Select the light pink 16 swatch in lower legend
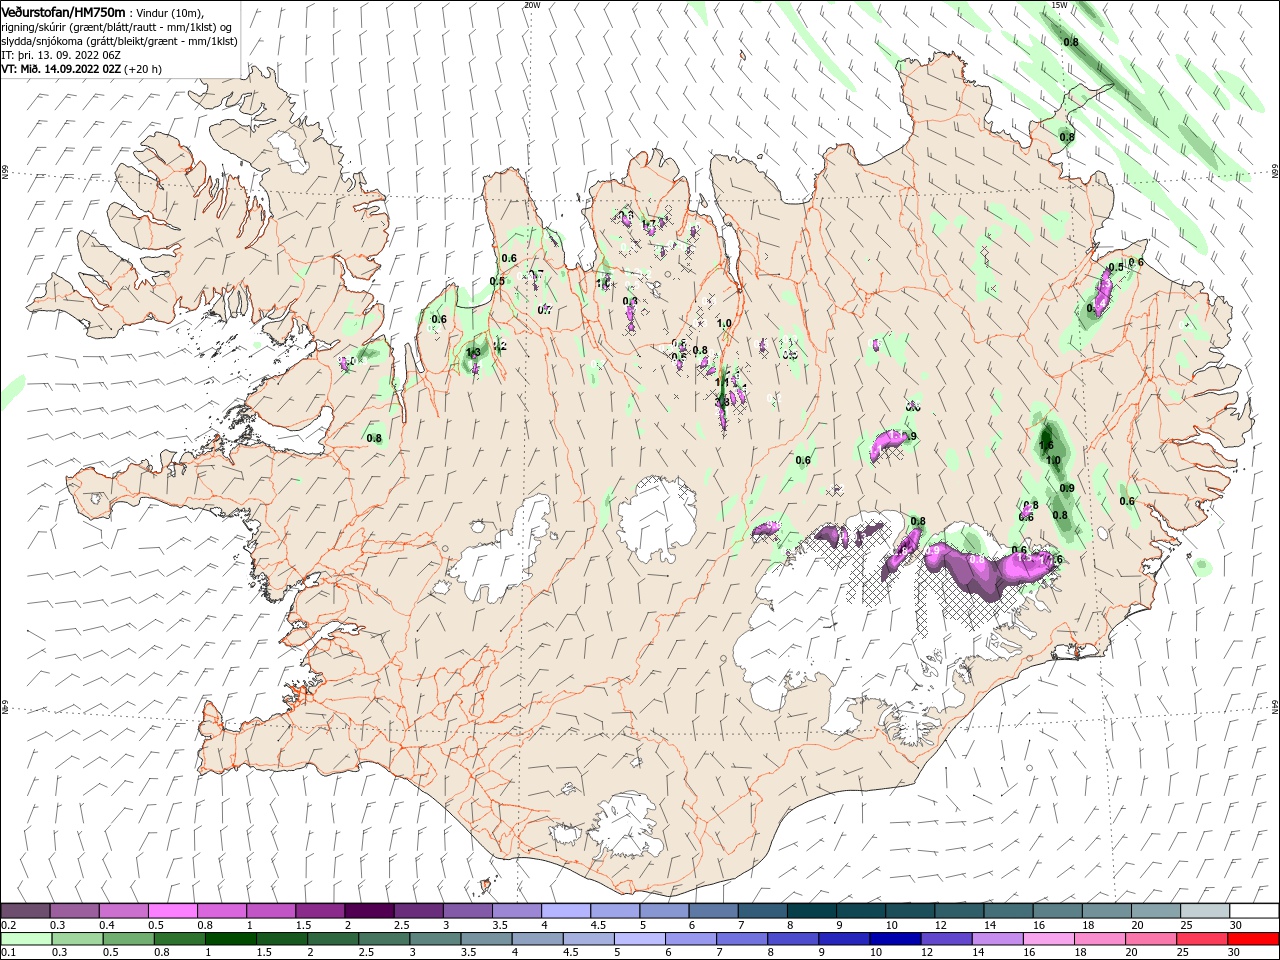The width and height of the screenshot is (1280, 960). pyautogui.click(x=1047, y=939)
